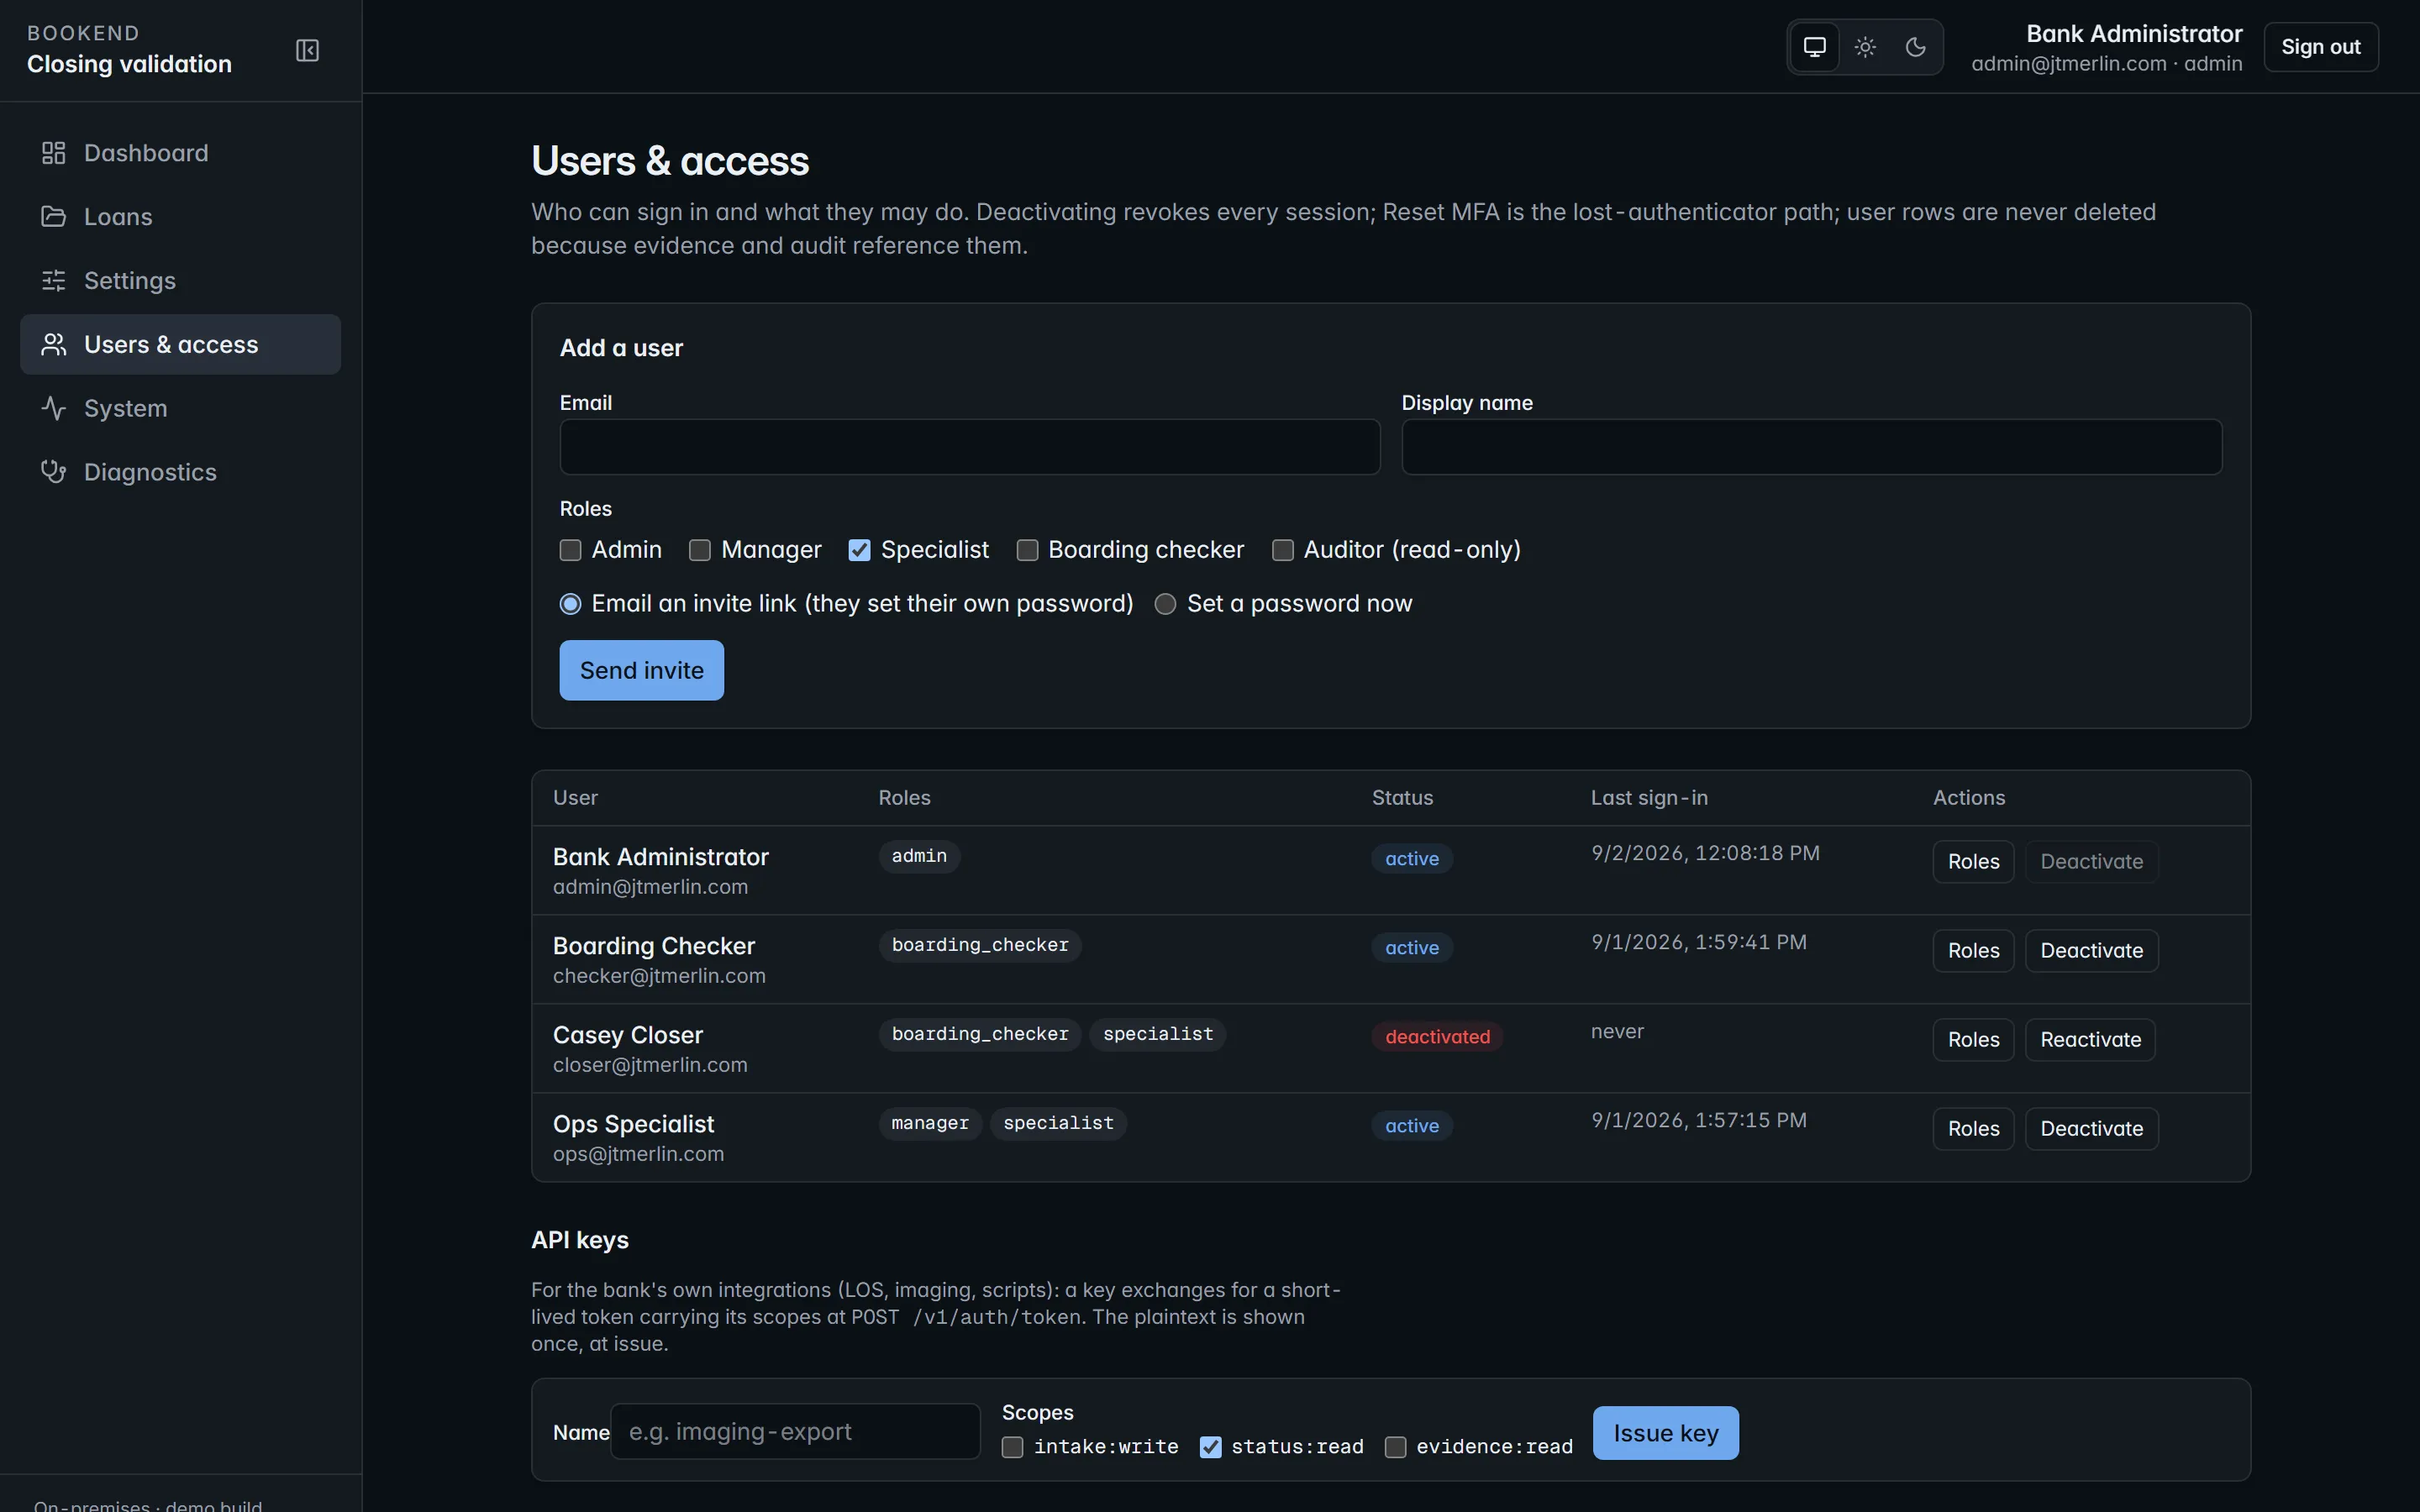This screenshot has width=2420, height=1512.
Task: Check the Boarding checker role checkbox
Action: [x=1027, y=550]
